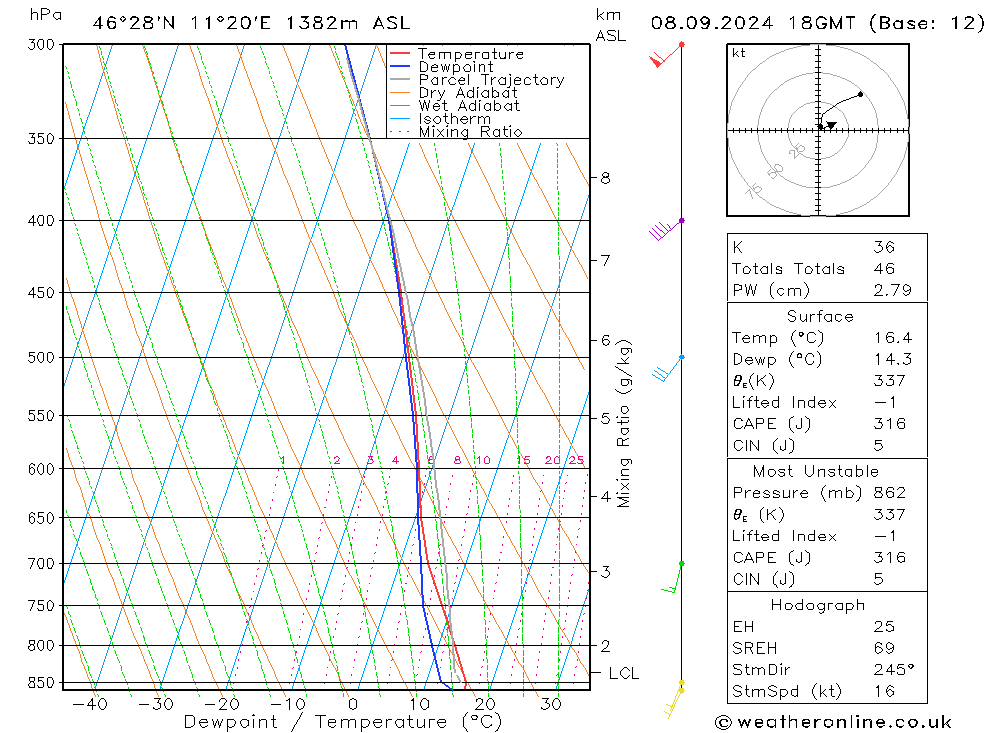The image size is (1000, 733).
Task: Click the 300 hPa pressure axis label
Action: point(41,45)
